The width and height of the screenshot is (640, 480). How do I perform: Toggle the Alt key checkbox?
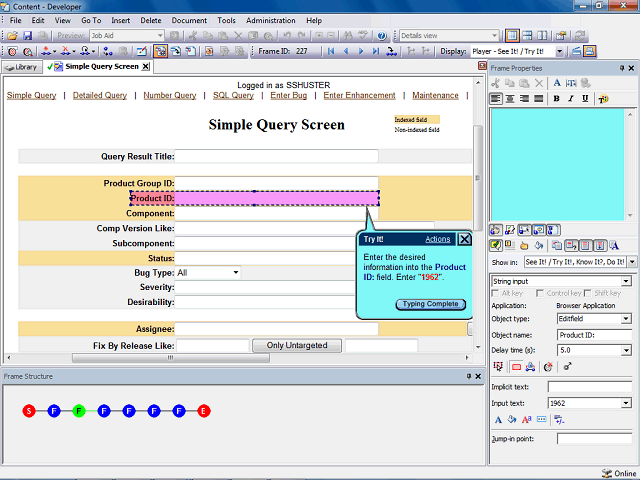click(496, 293)
